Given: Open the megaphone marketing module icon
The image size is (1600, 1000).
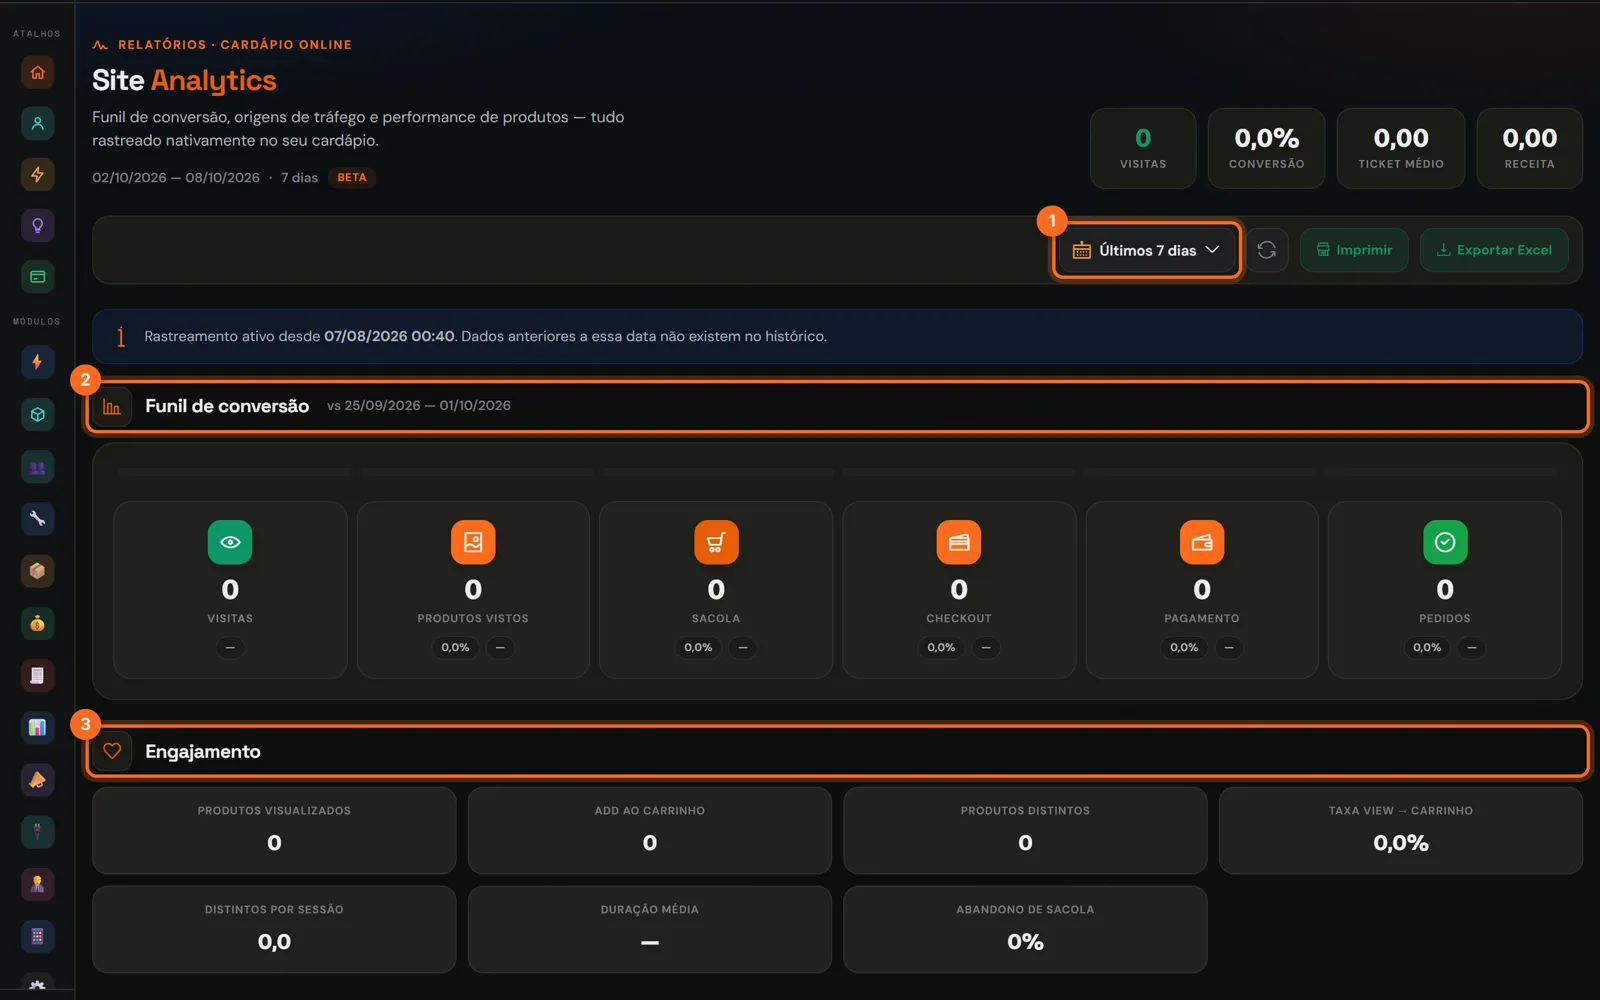Looking at the screenshot, I should pos(37,780).
